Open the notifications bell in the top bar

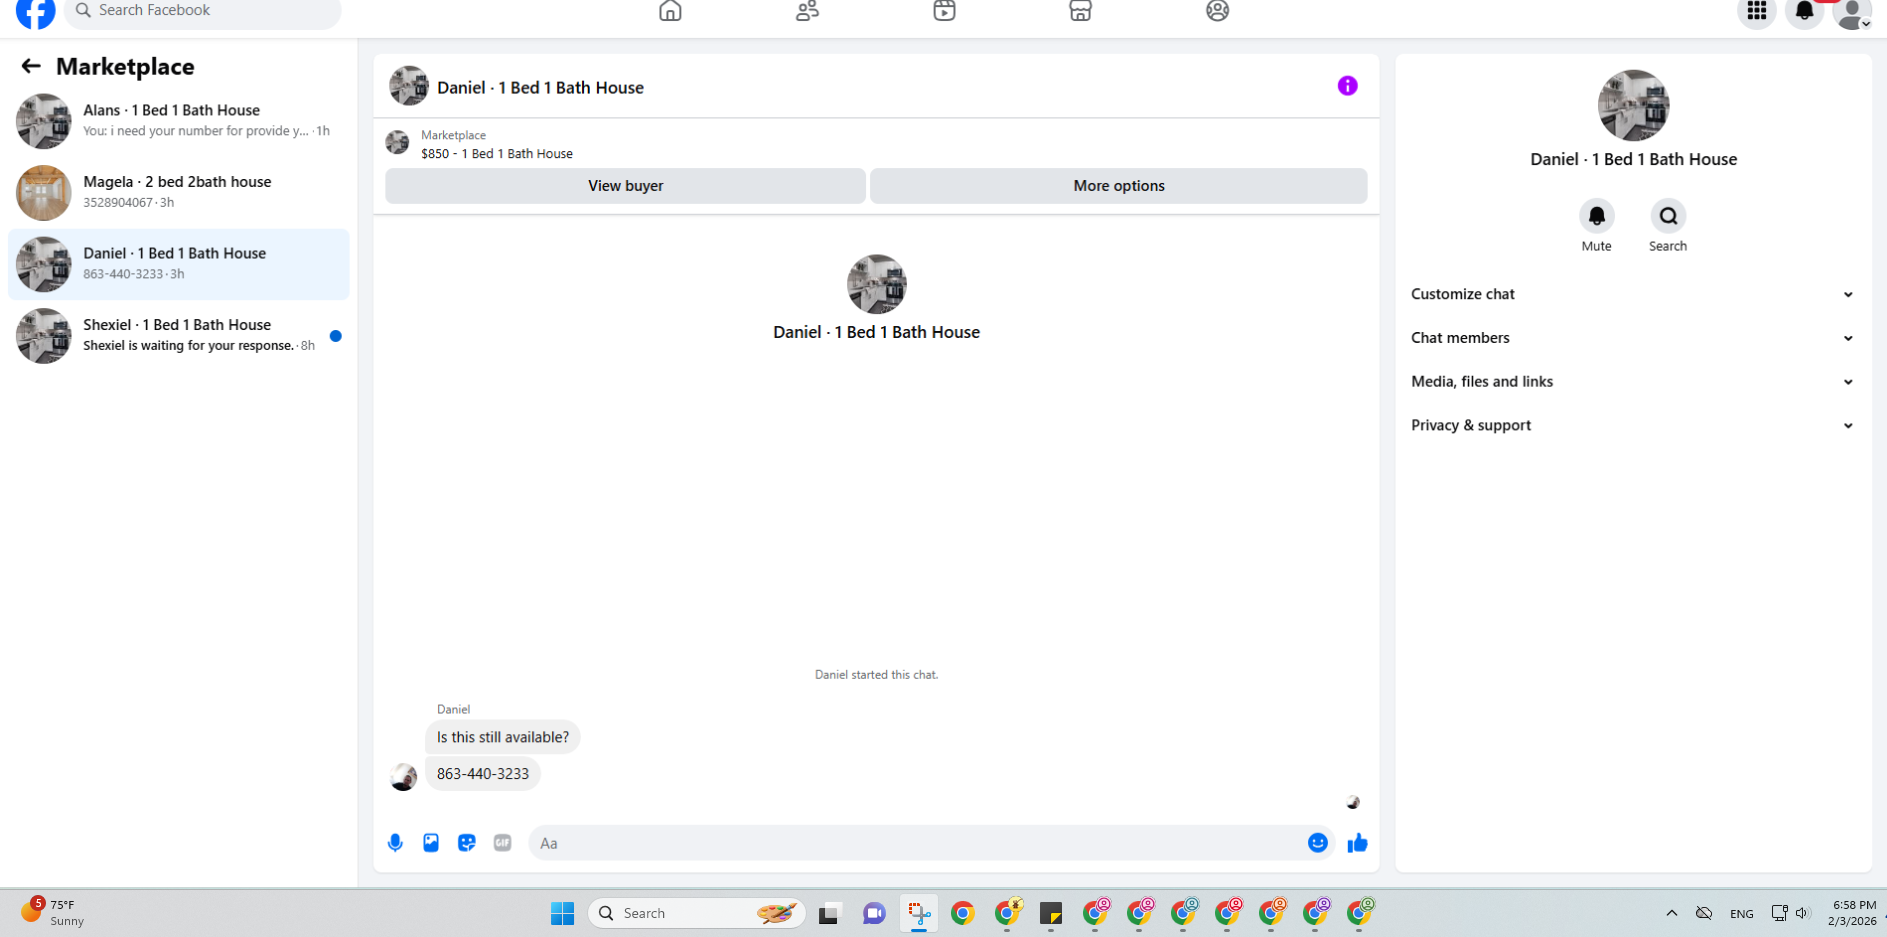(x=1805, y=11)
